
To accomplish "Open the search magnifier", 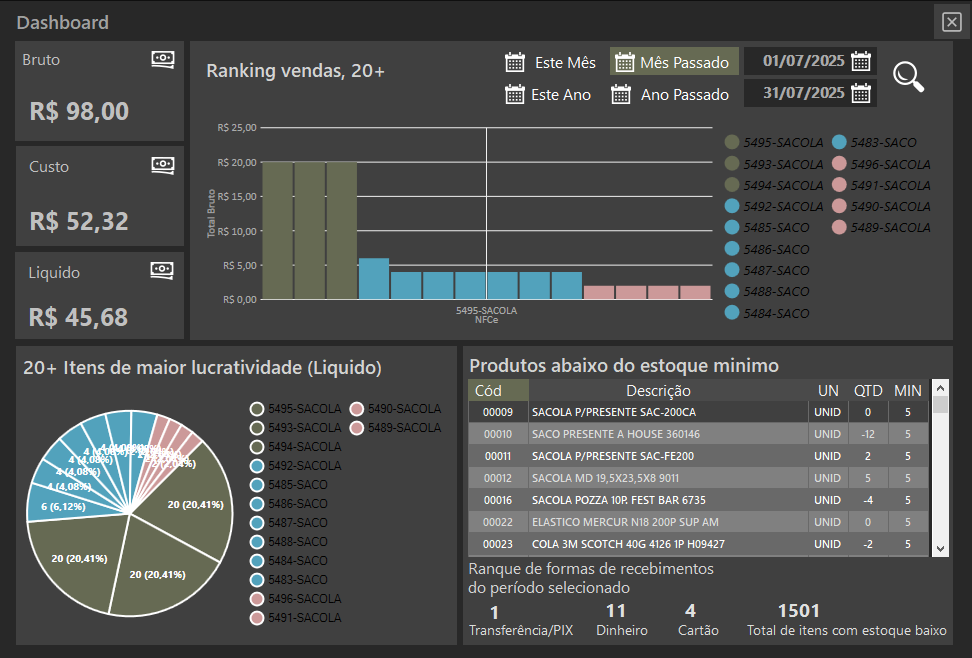I will coord(909,77).
